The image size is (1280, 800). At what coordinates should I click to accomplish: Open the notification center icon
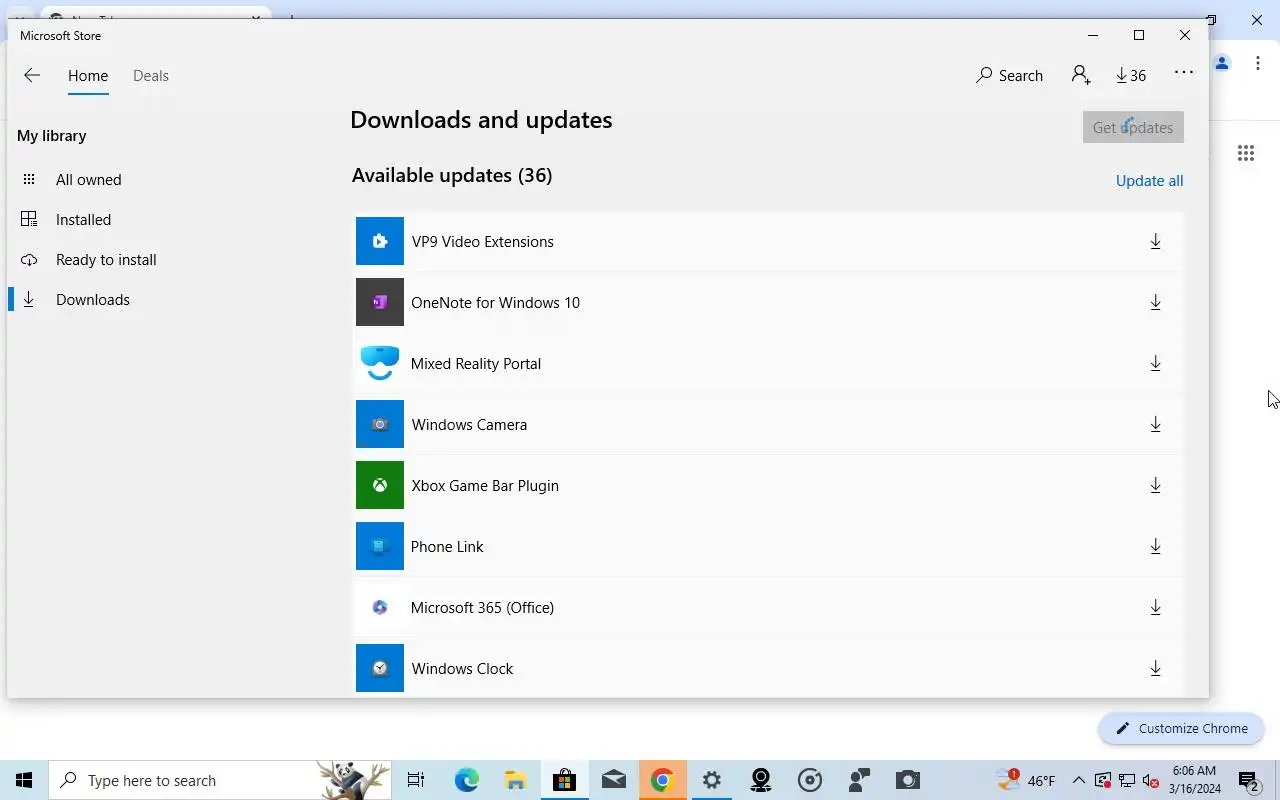(x=1249, y=781)
